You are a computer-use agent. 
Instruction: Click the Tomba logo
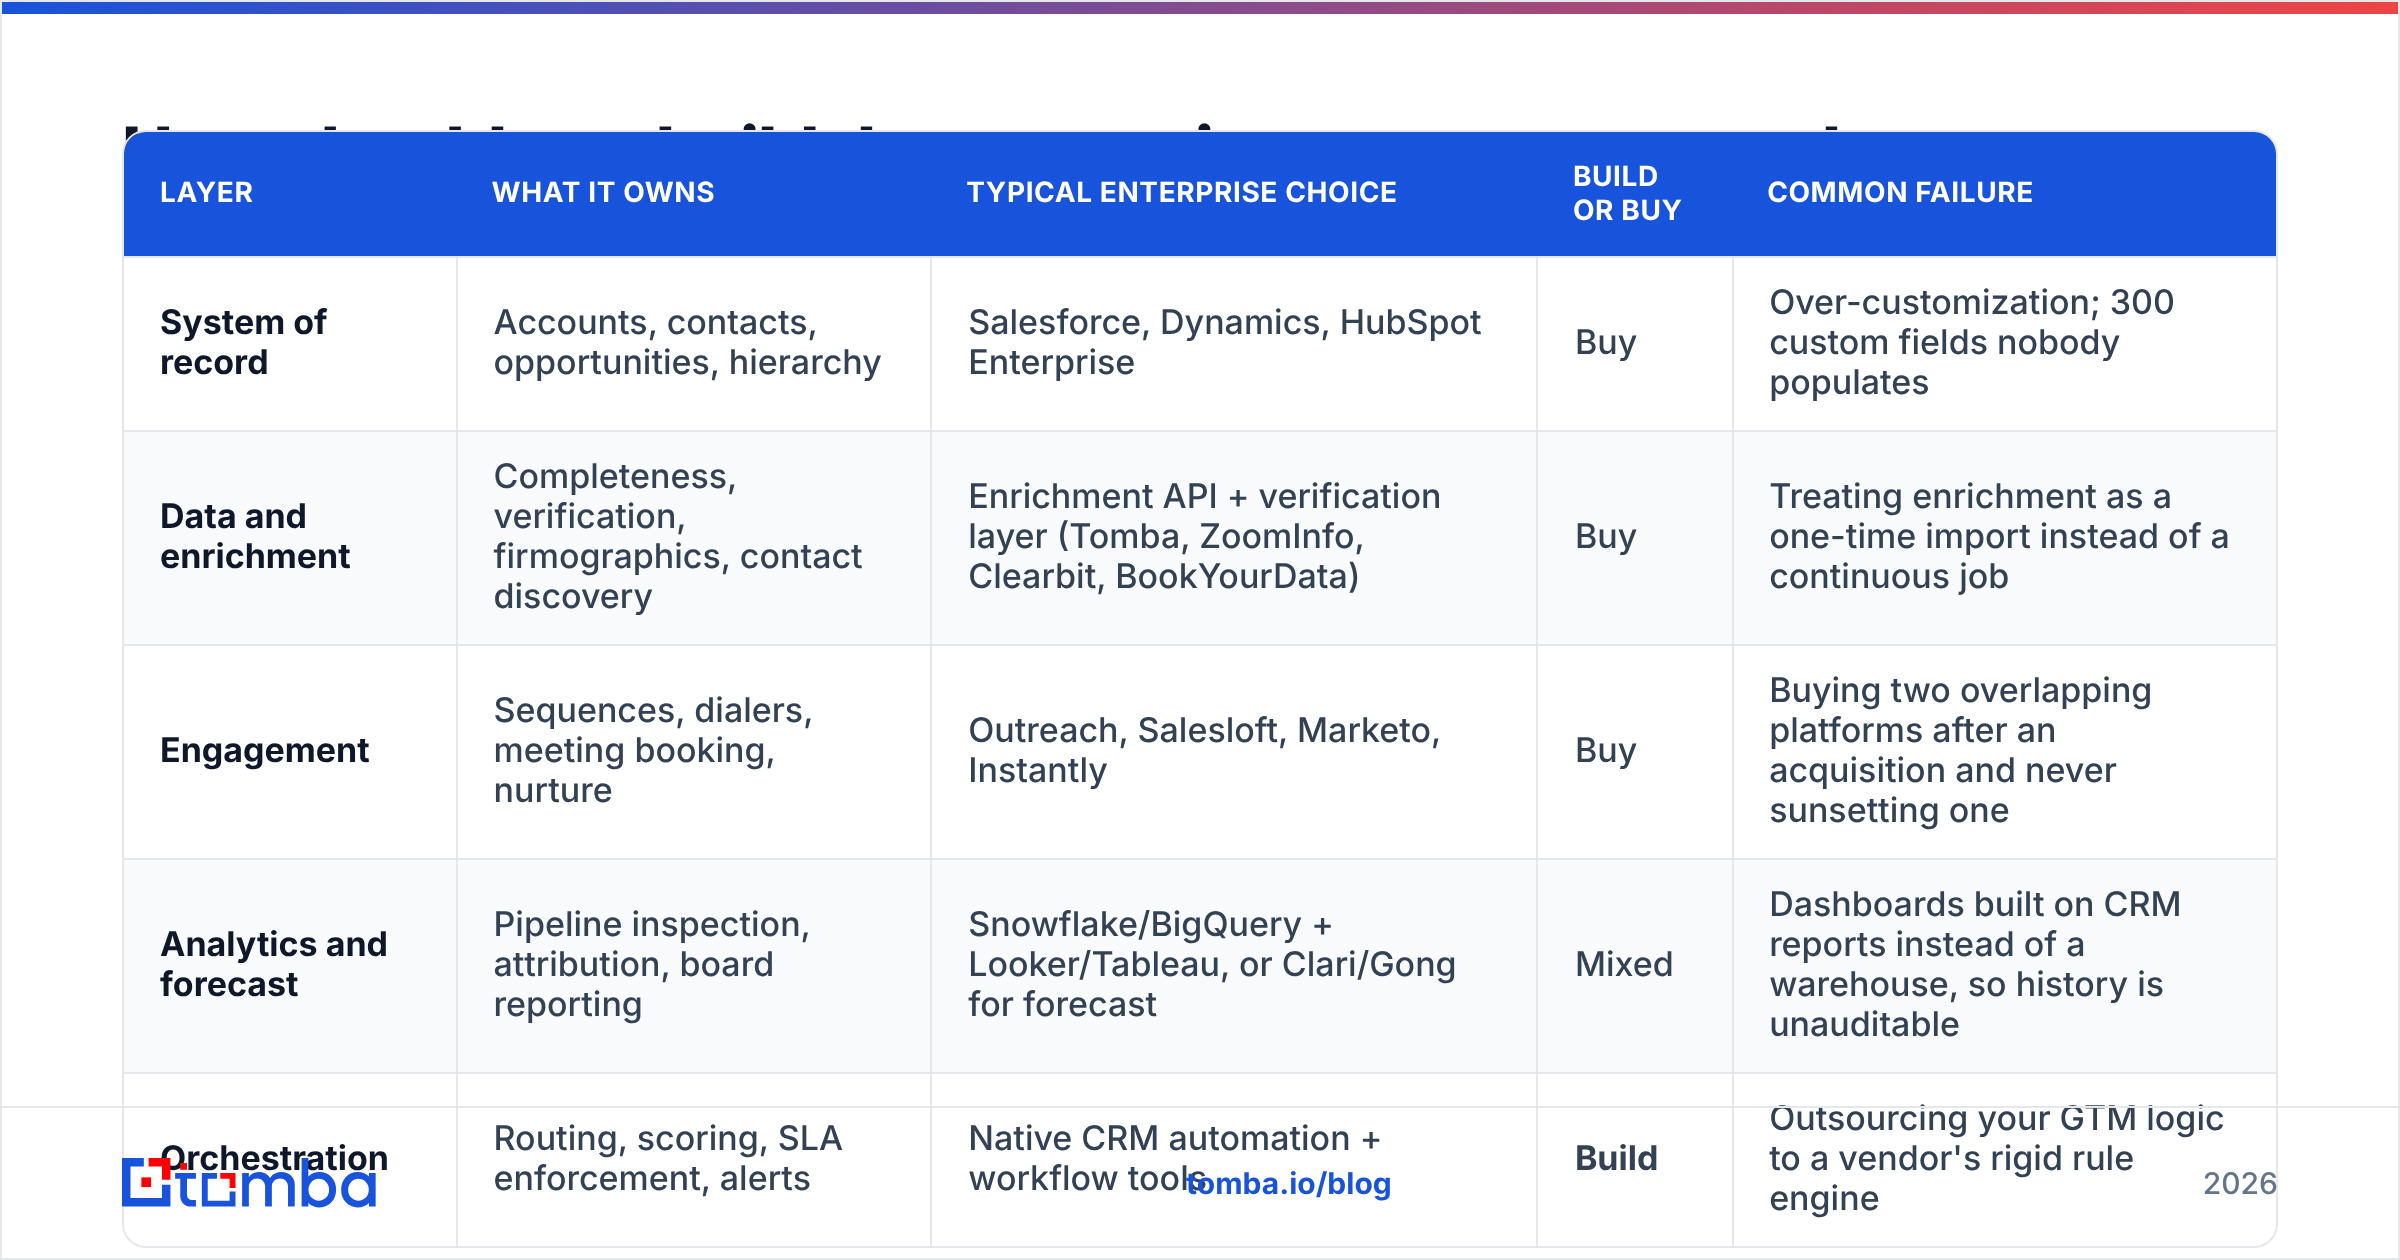(x=249, y=1183)
